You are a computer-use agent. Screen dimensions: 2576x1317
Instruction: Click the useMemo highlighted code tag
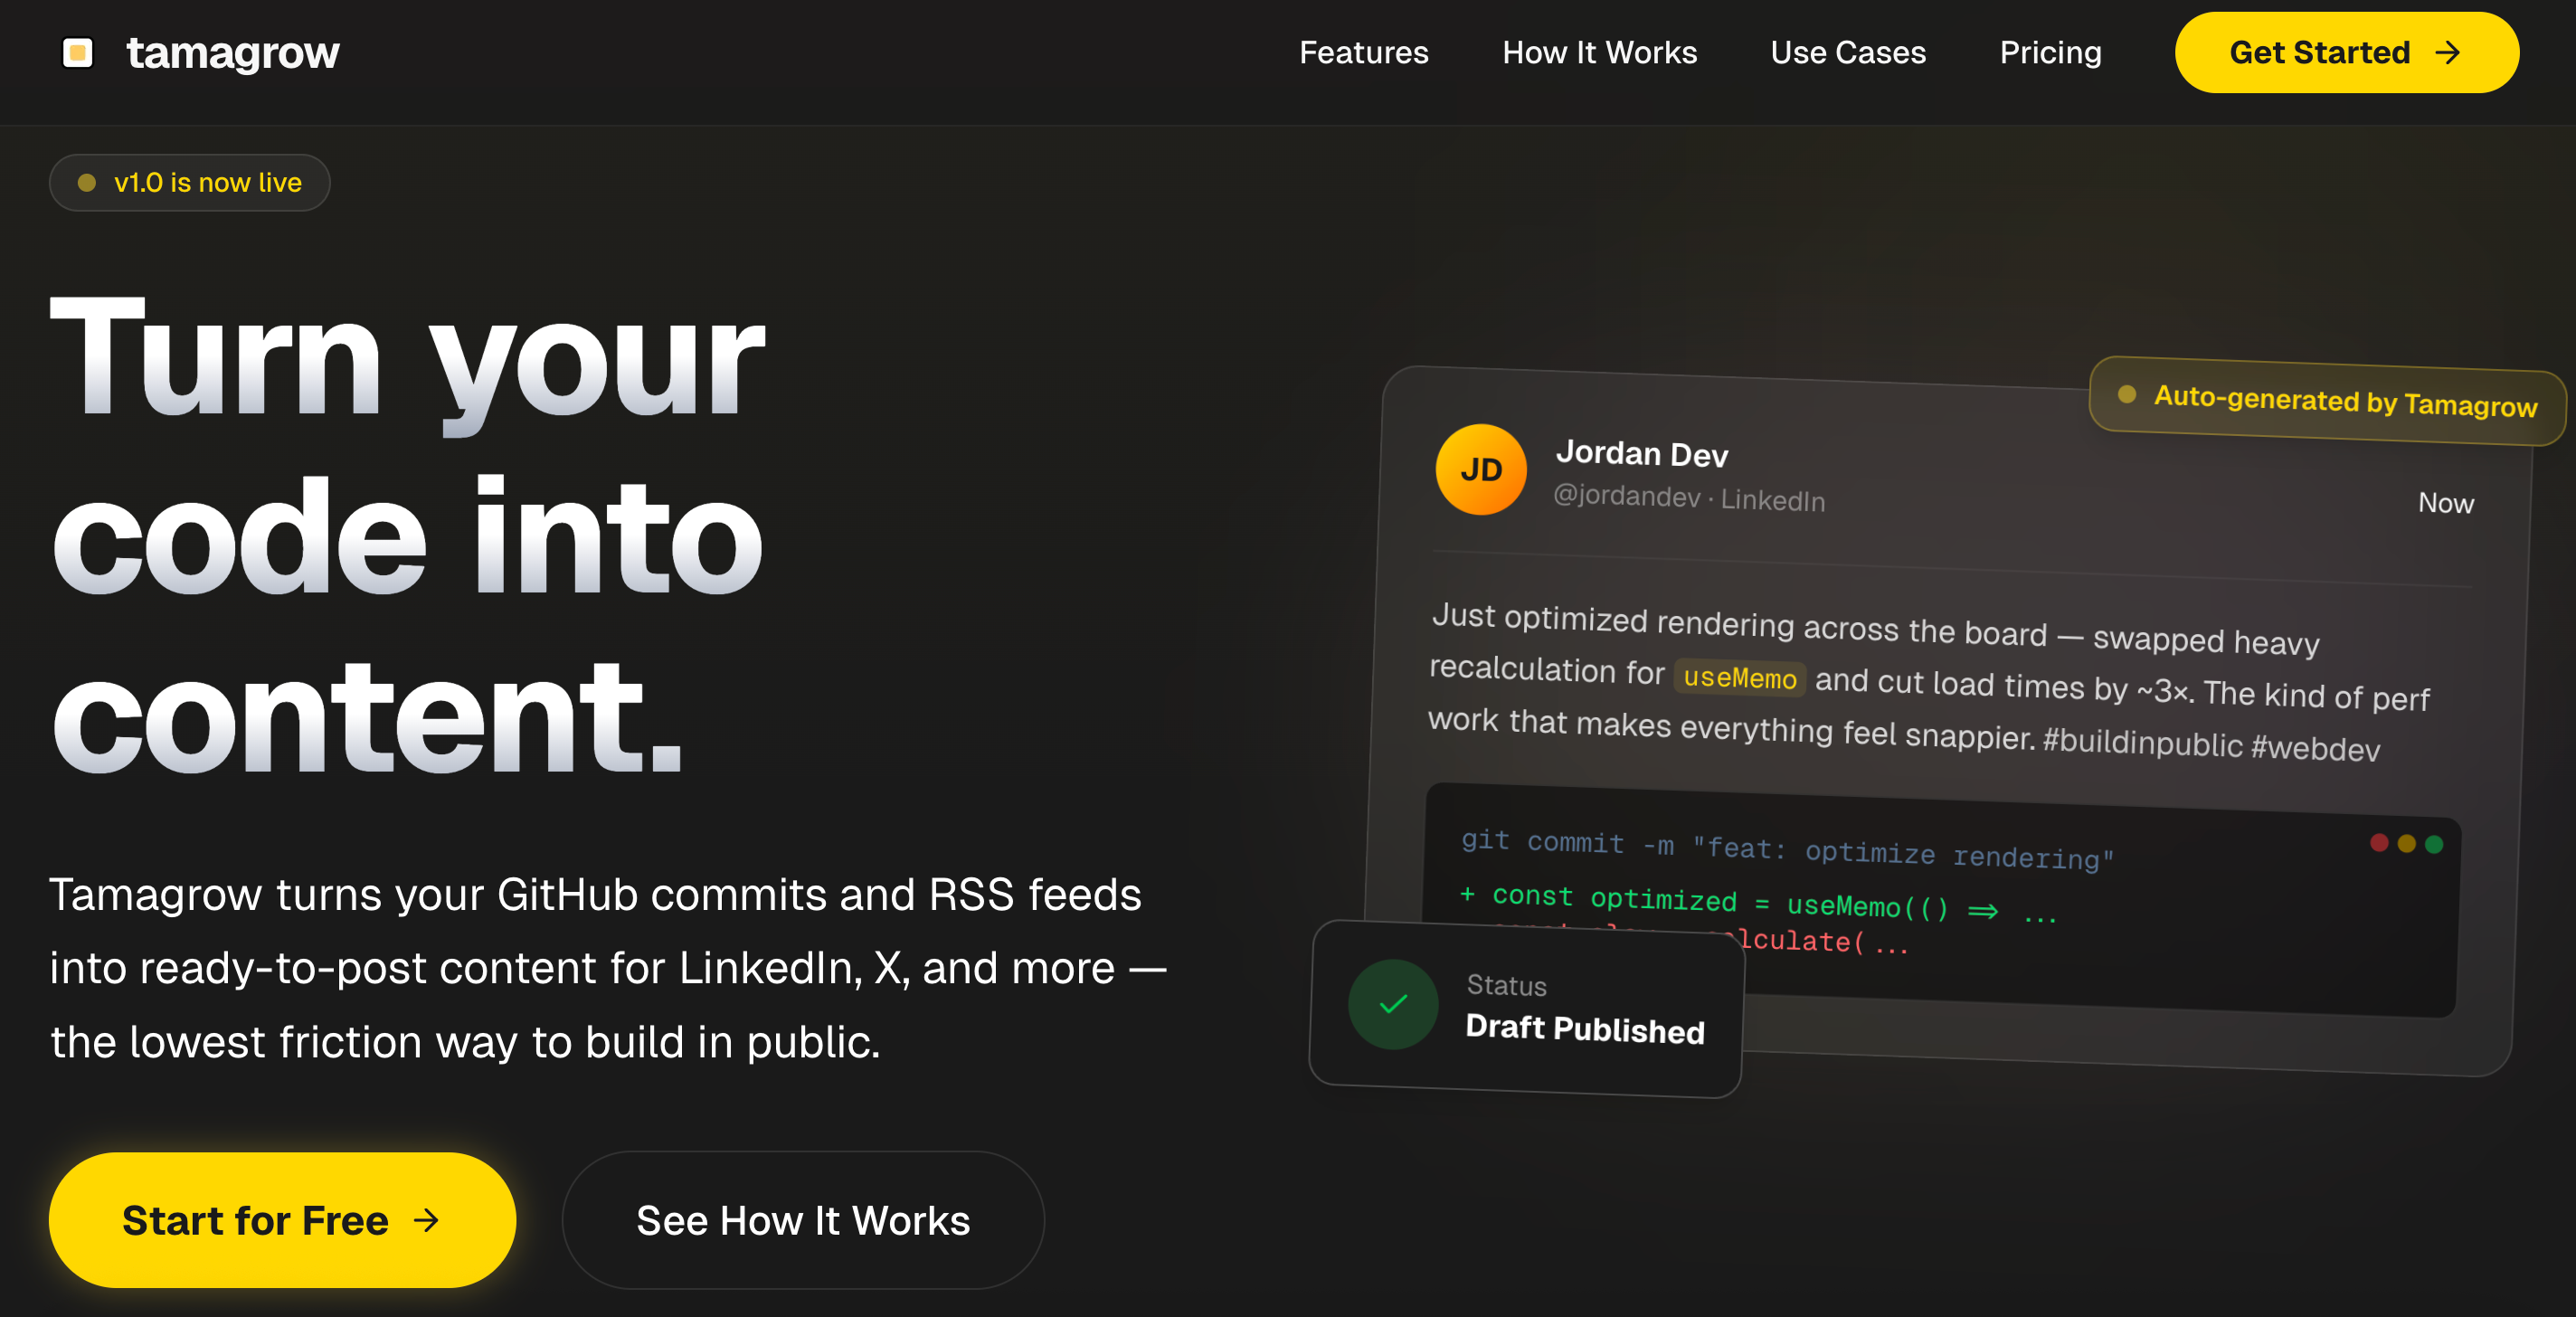point(1739,677)
